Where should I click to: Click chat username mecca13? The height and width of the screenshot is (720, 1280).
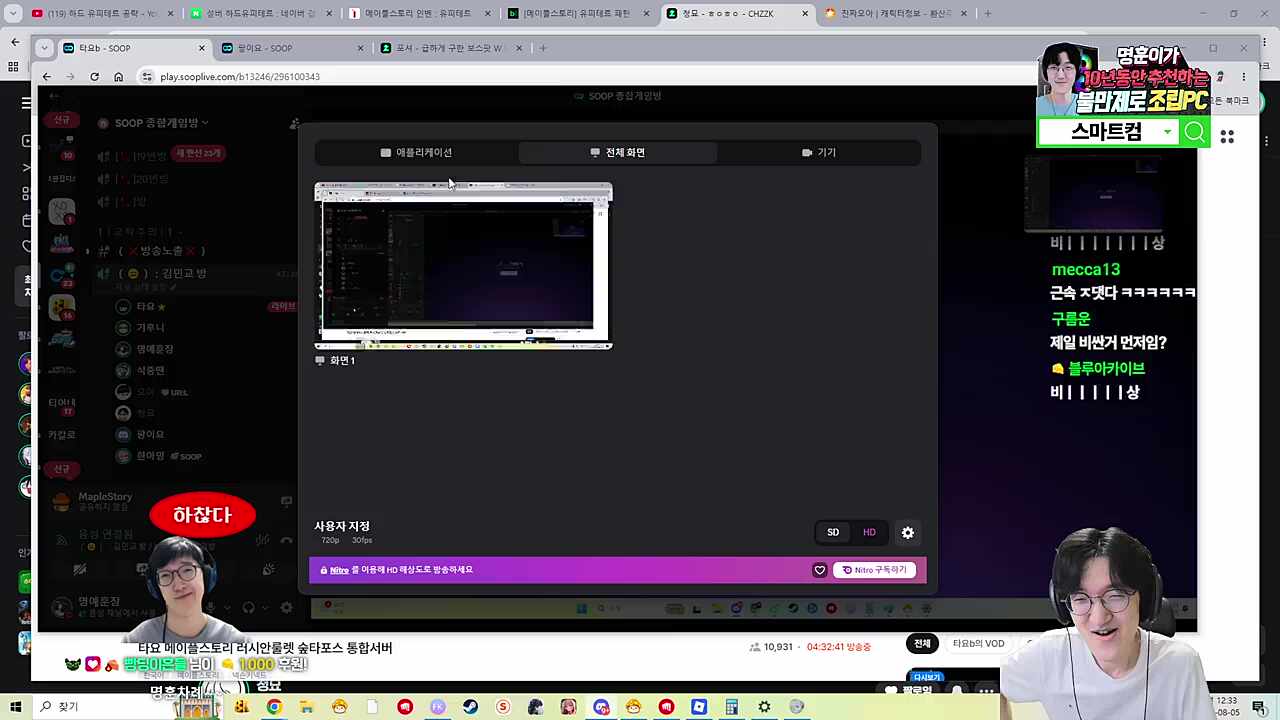pyautogui.click(x=1086, y=269)
